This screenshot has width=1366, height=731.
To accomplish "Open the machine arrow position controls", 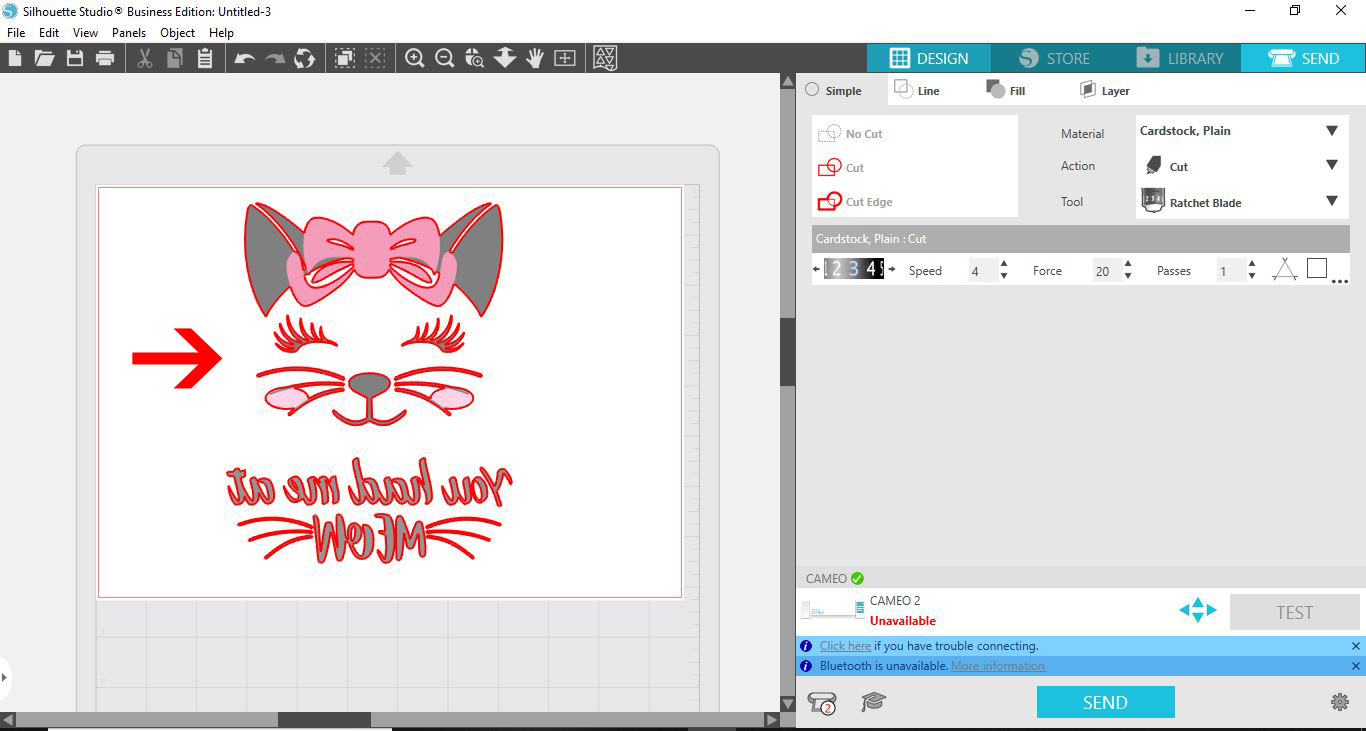I will tap(1197, 610).
